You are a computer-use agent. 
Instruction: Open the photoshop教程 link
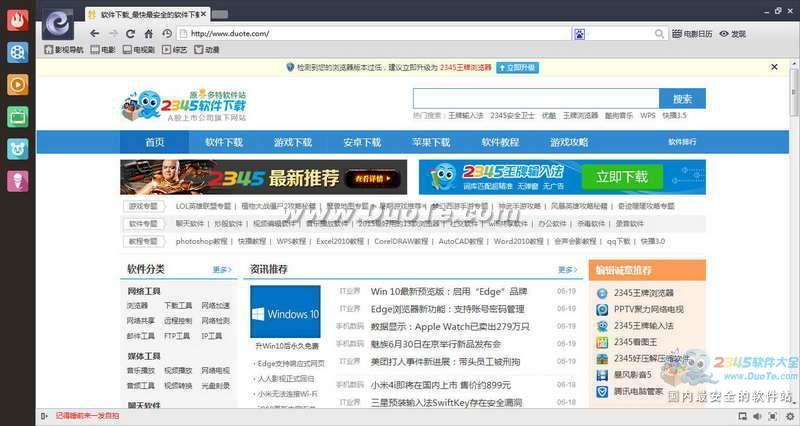click(x=201, y=241)
